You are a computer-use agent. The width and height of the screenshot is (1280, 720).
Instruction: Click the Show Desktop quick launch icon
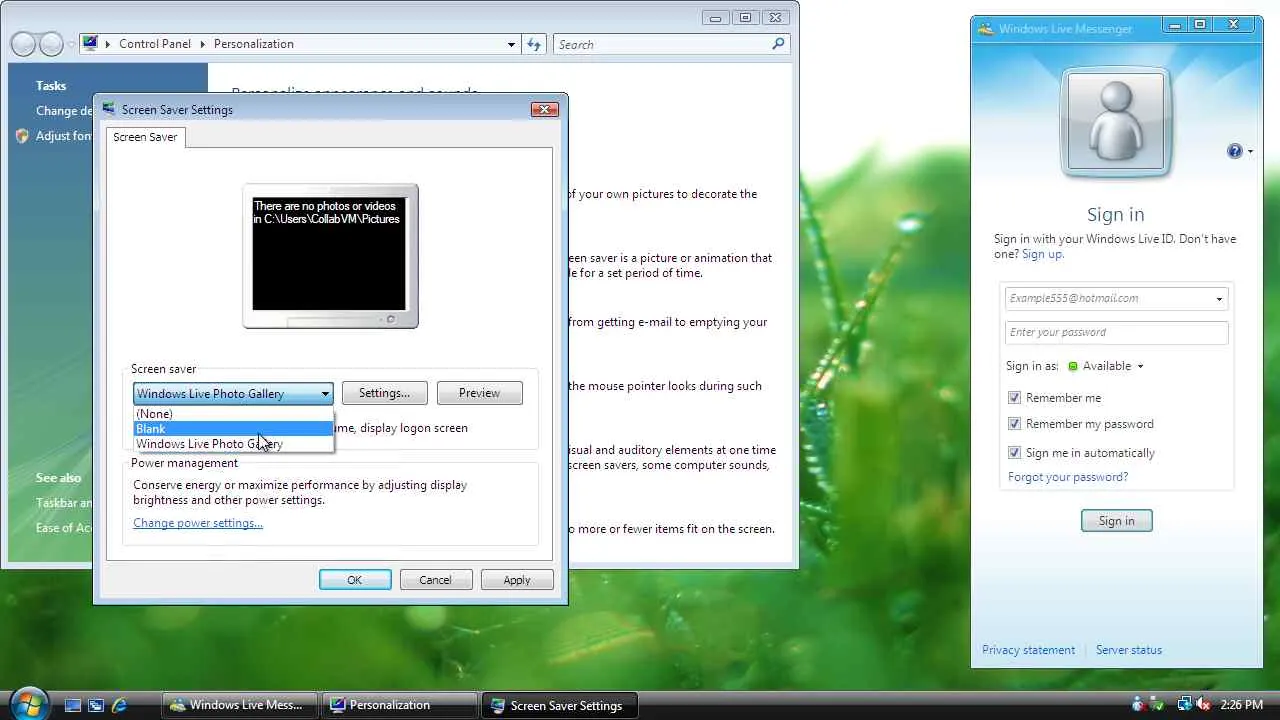[x=73, y=705]
